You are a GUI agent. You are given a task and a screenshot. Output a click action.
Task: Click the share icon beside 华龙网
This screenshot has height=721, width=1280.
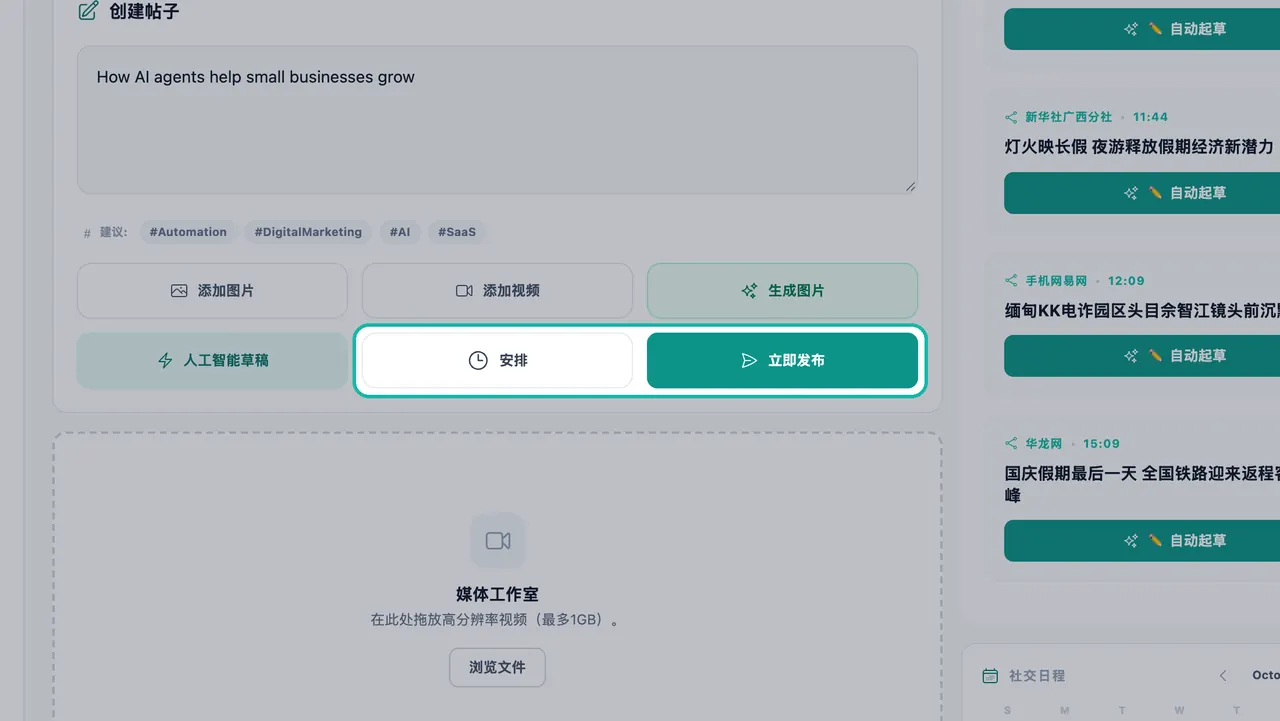click(x=1011, y=444)
